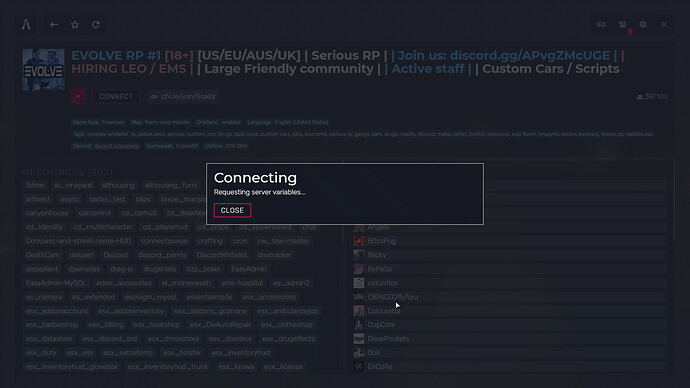Select player DeepPockets in the list
Image resolution: width=690 pixels, height=388 pixels.
[509, 339]
